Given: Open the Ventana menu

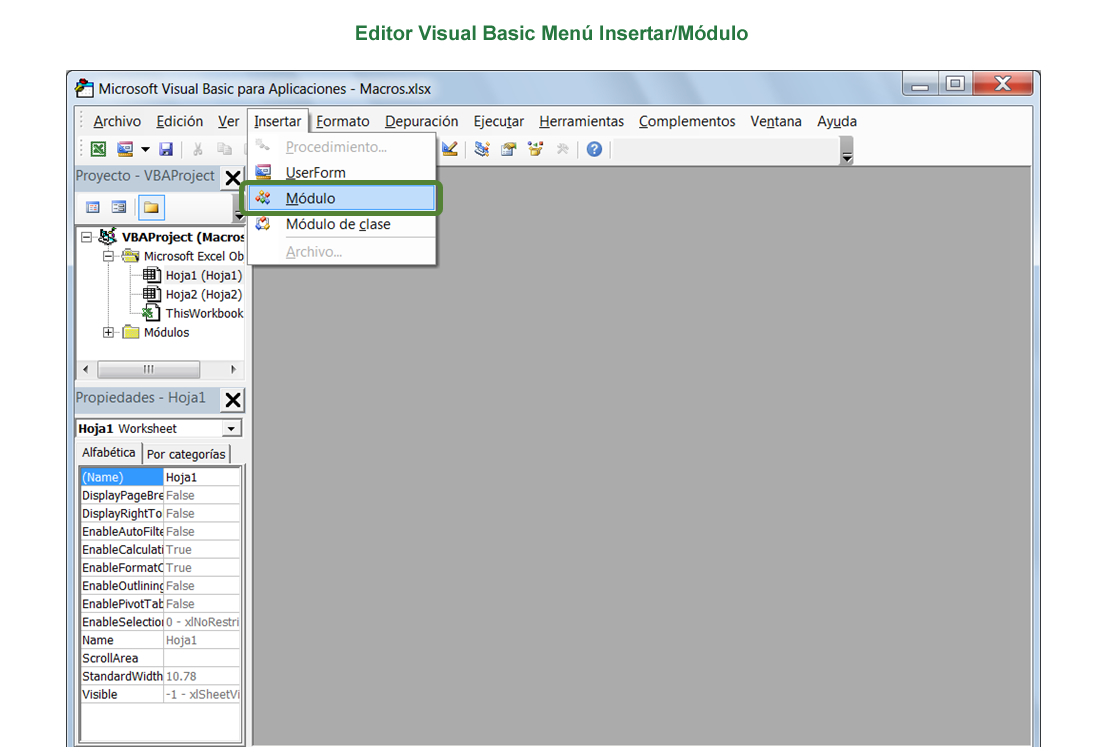Looking at the screenshot, I should coord(776,121).
